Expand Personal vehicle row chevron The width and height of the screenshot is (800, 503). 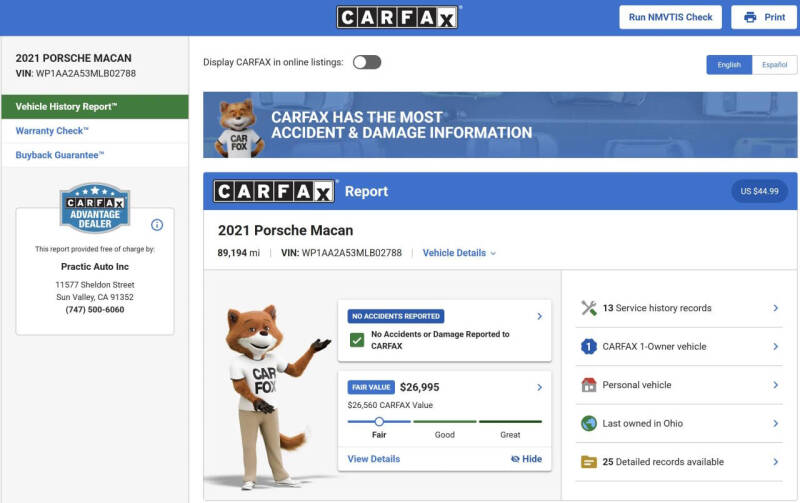click(776, 385)
